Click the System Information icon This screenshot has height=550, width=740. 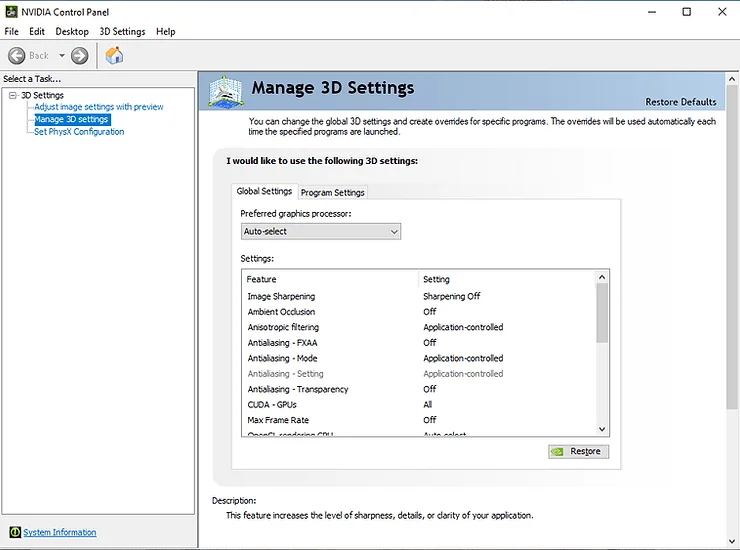tap(15, 532)
